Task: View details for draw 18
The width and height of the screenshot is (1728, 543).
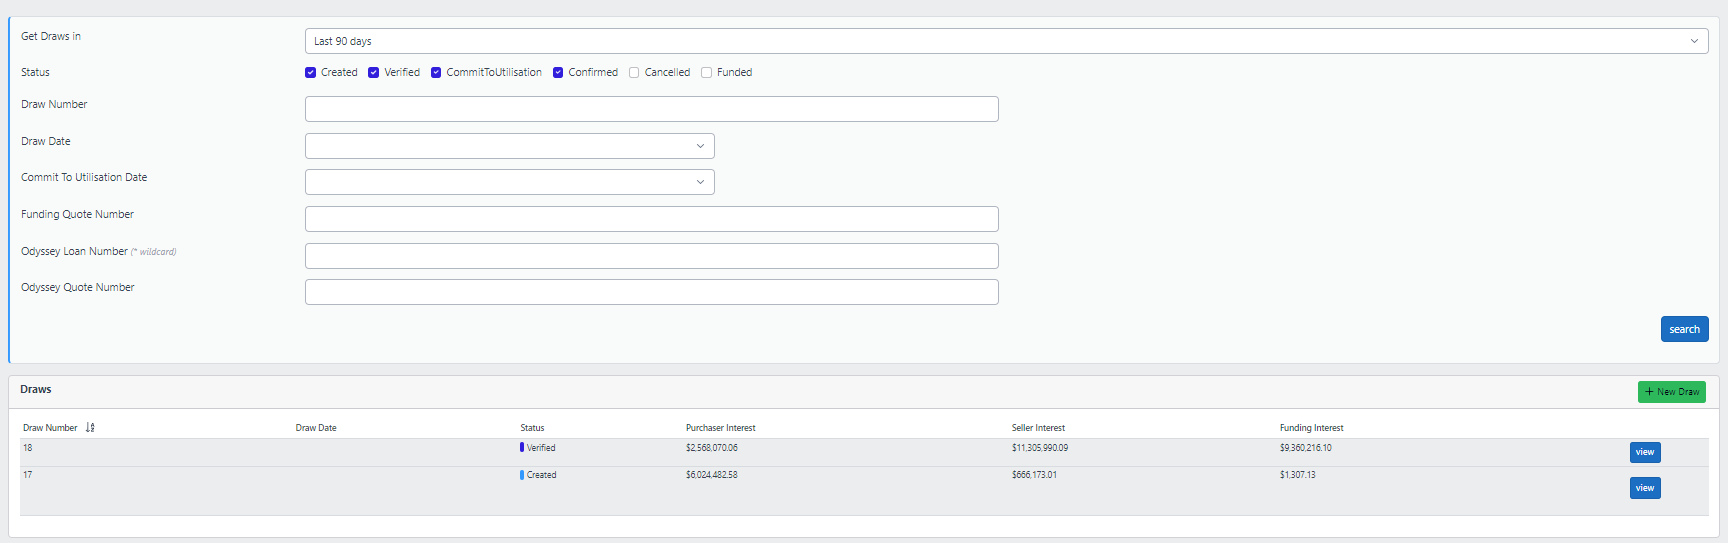Action: [x=1644, y=452]
